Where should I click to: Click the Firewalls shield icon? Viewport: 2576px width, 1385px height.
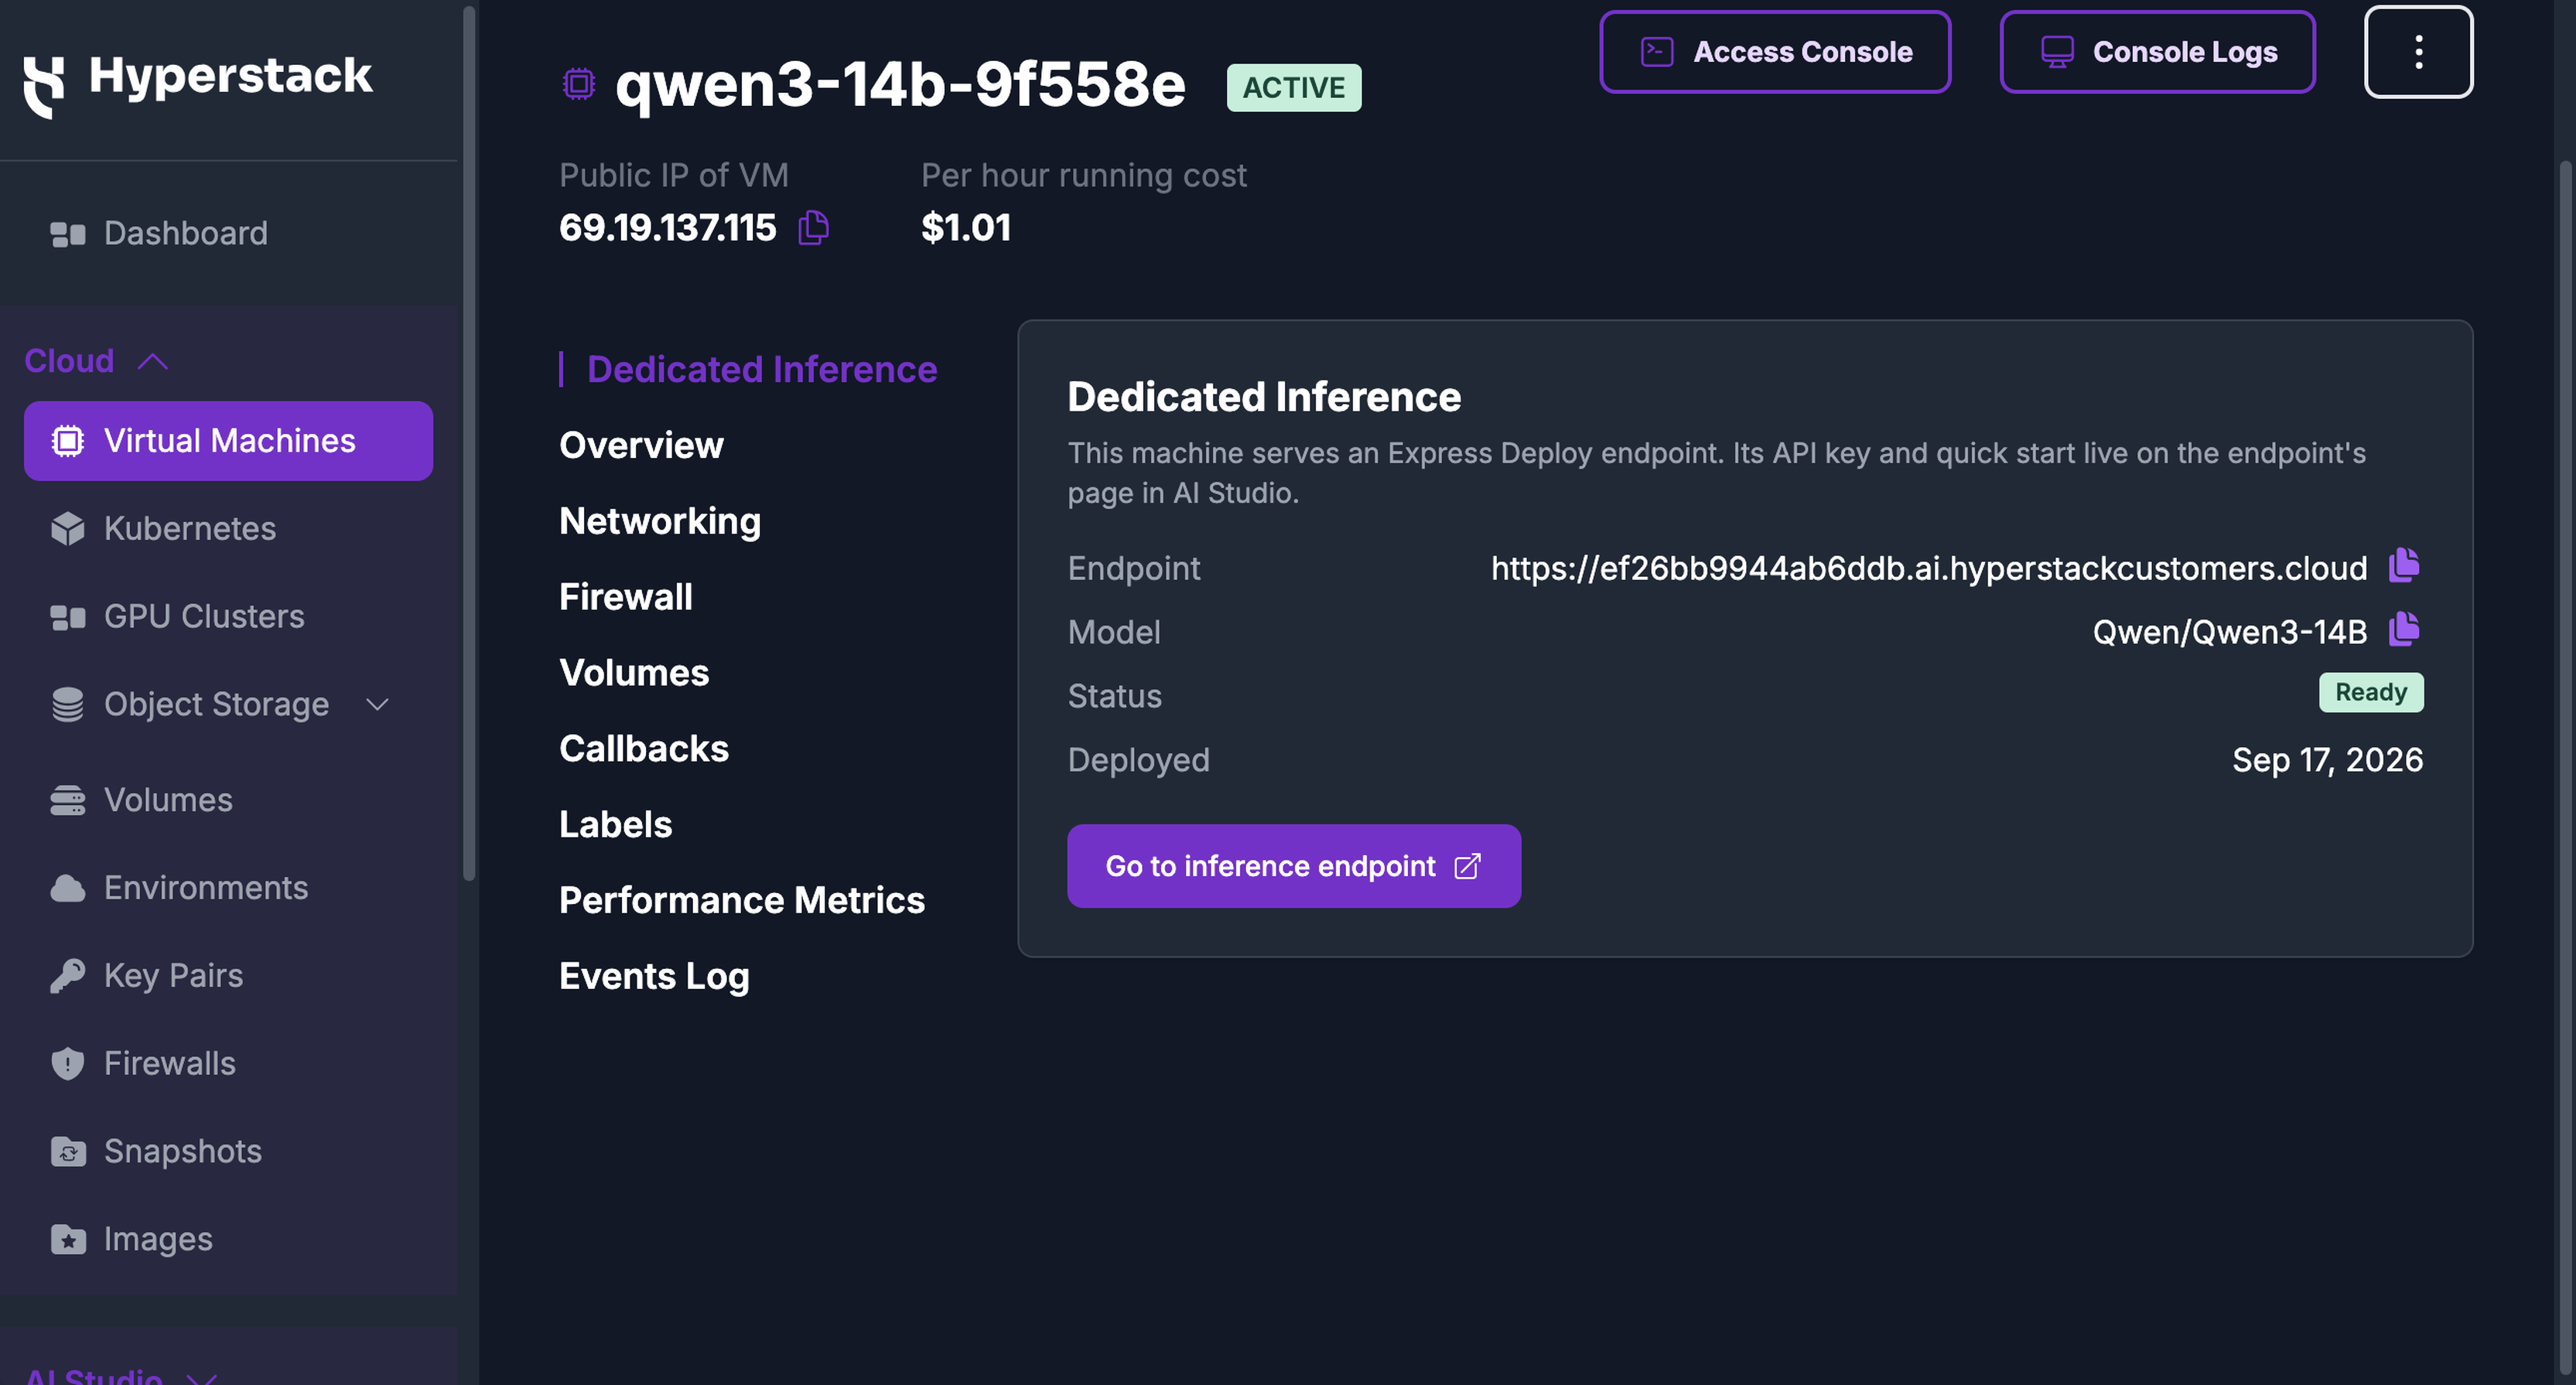pyautogui.click(x=68, y=1064)
